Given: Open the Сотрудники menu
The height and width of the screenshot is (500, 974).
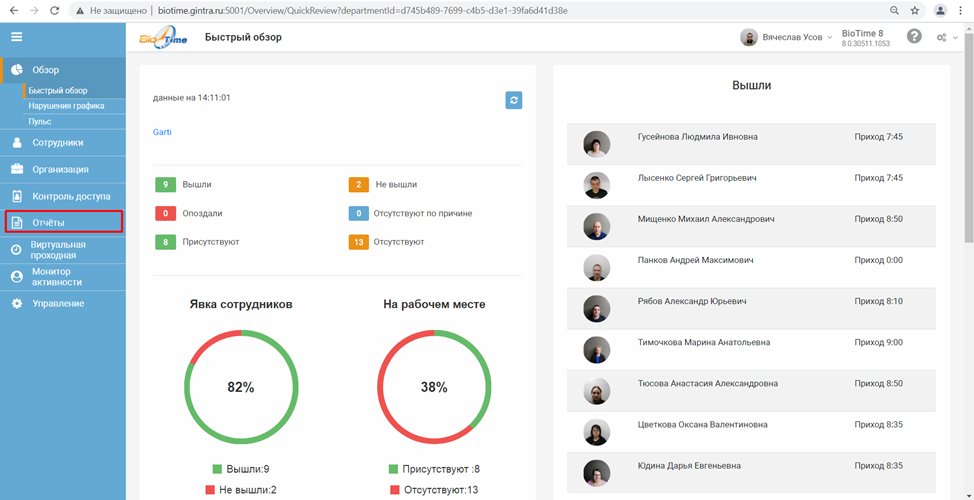Looking at the screenshot, I should click(63, 143).
